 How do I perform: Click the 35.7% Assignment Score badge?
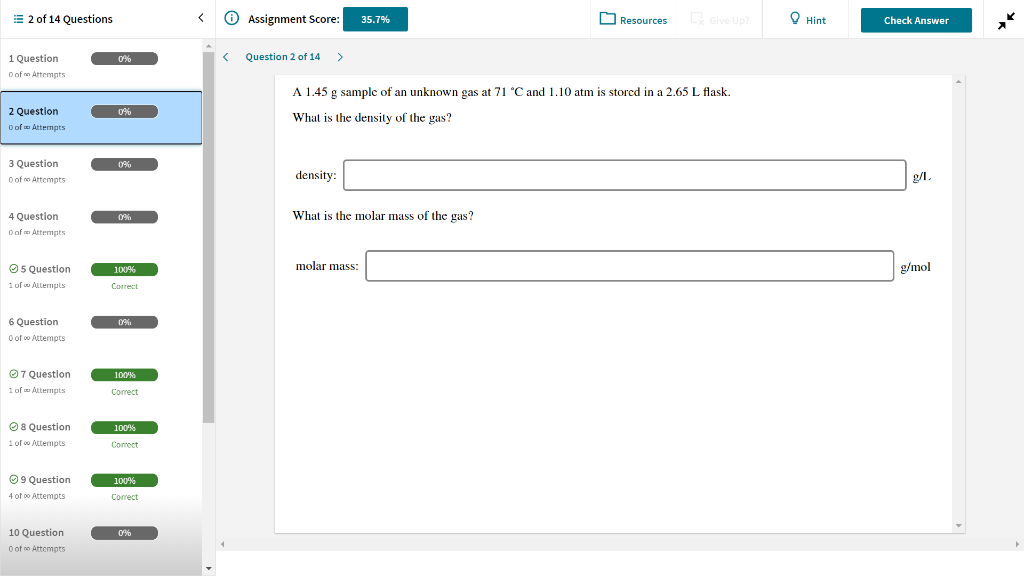pyautogui.click(x=375, y=18)
